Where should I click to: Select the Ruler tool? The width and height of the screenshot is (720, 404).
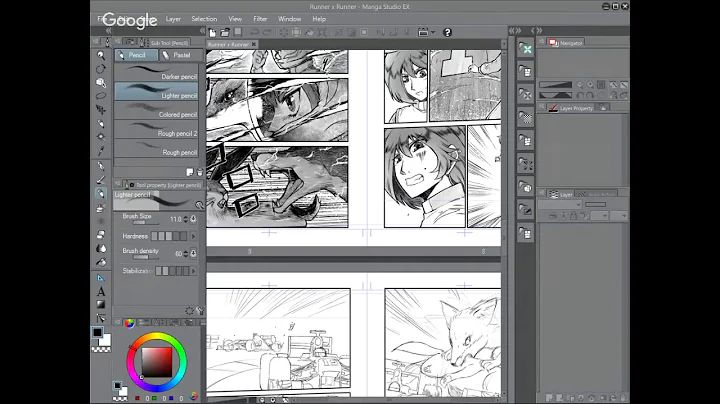click(x=101, y=278)
